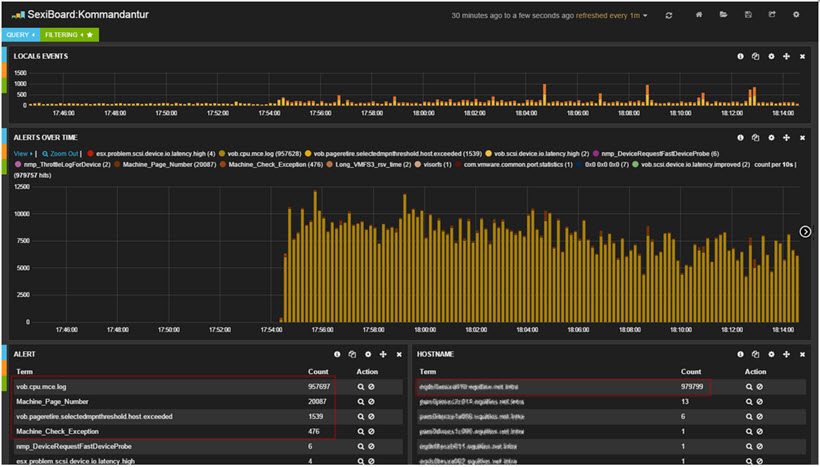Click move handle of the HOSTNAME panel
Image resolution: width=820 pixels, height=467 pixels.
pyautogui.click(x=787, y=355)
